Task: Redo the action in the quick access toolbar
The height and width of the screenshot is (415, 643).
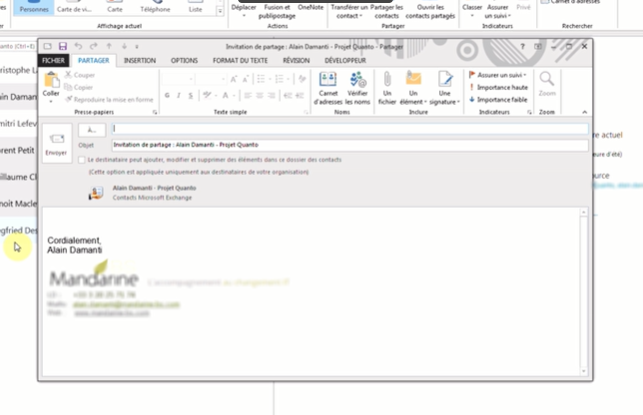Action: pyautogui.click(x=93, y=46)
